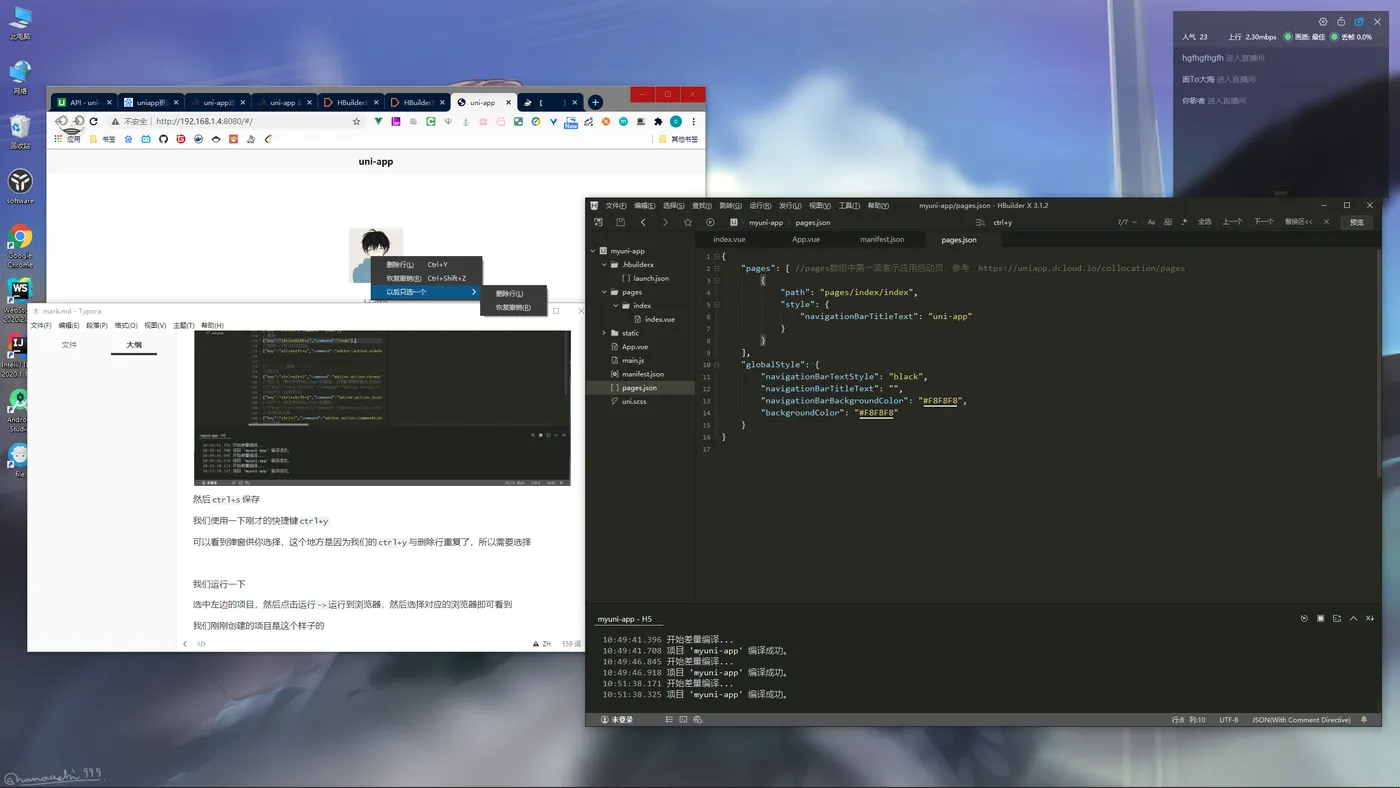Screen dimensions: 1400x788
Task: Click the #F8F8F8 navigationBarBackgroundColor value
Action: (x=941, y=400)
